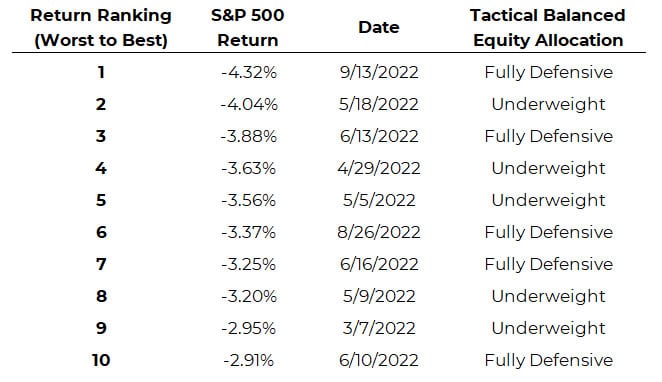Select the -4.32% return cell
Image resolution: width=662 pixels, height=382 pixels.
tap(249, 72)
